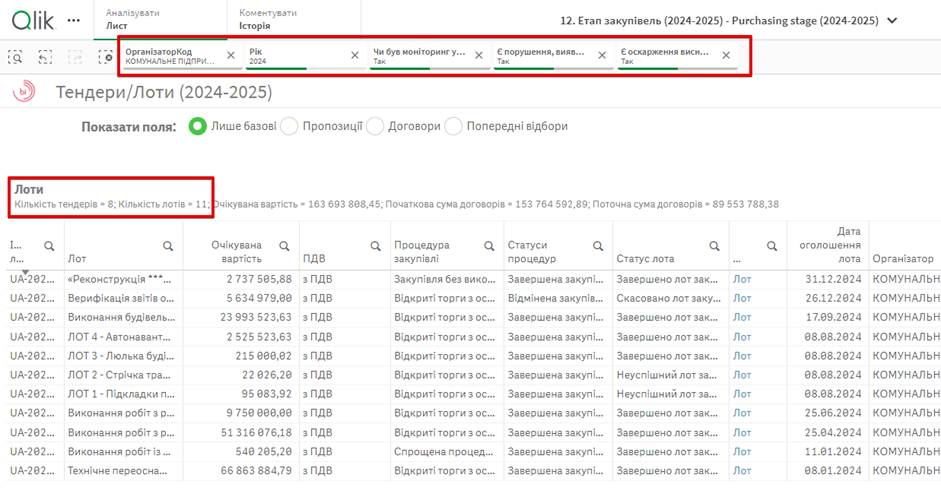Select the Лише базові radio option
The height and width of the screenshot is (500, 941).
tap(197, 127)
